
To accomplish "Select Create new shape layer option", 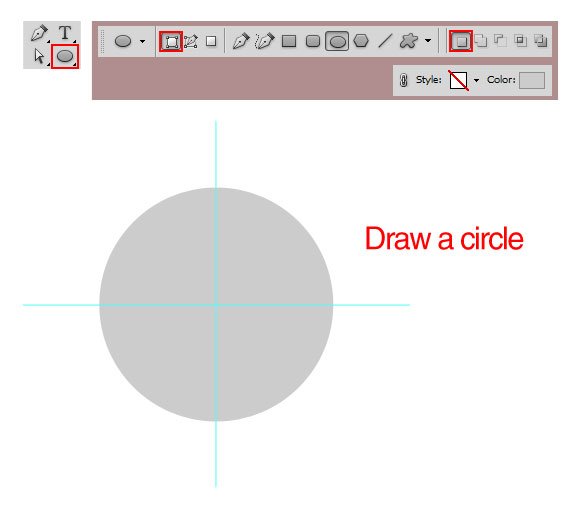I will (461, 41).
